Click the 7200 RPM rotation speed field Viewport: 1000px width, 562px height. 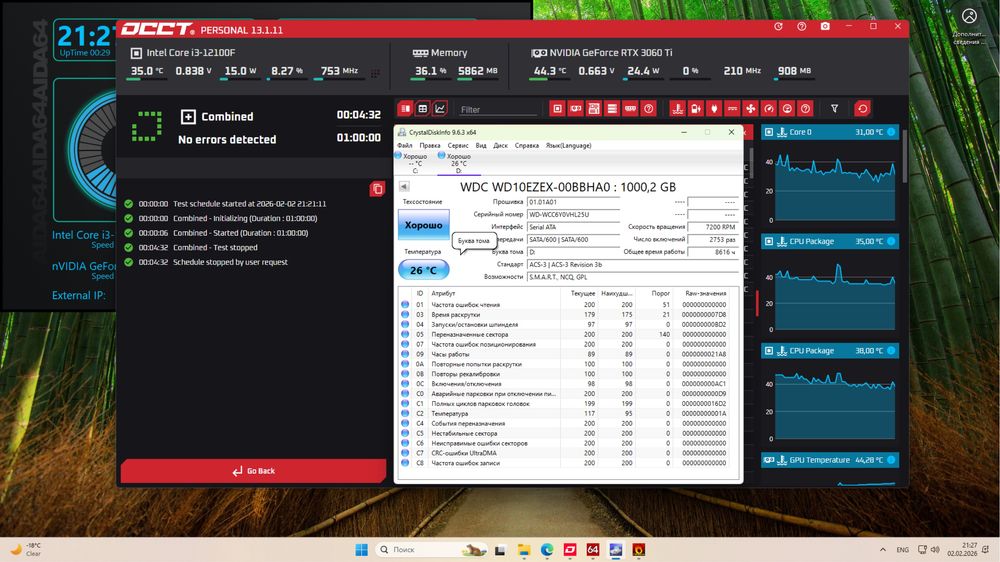tap(713, 227)
